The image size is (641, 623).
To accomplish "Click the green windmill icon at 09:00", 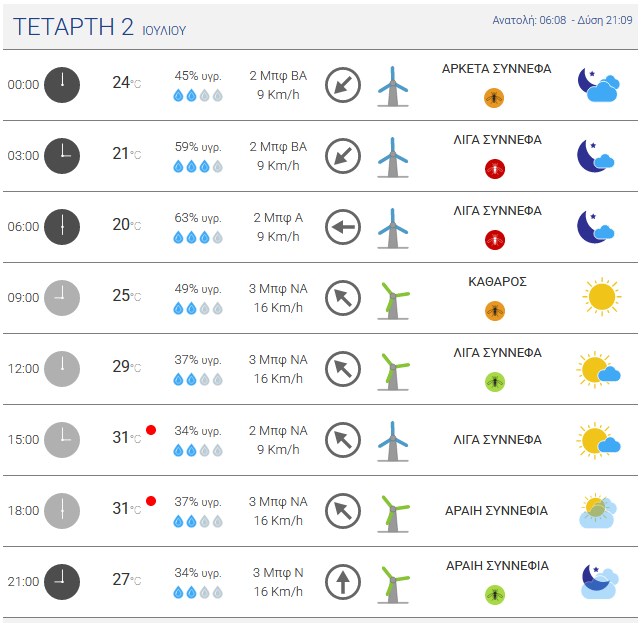I will pyautogui.click(x=393, y=300).
